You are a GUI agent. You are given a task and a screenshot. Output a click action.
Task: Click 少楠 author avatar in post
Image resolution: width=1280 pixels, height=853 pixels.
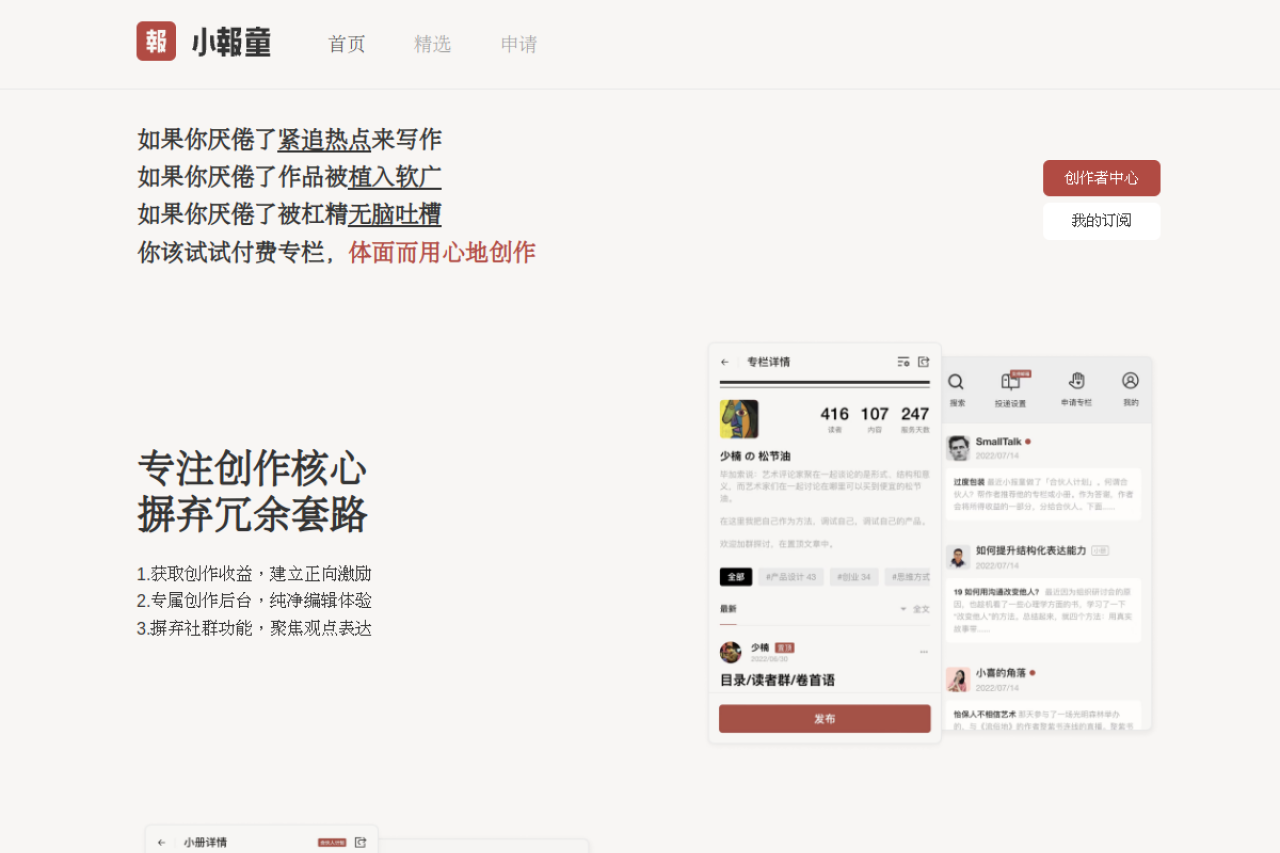tap(731, 652)
